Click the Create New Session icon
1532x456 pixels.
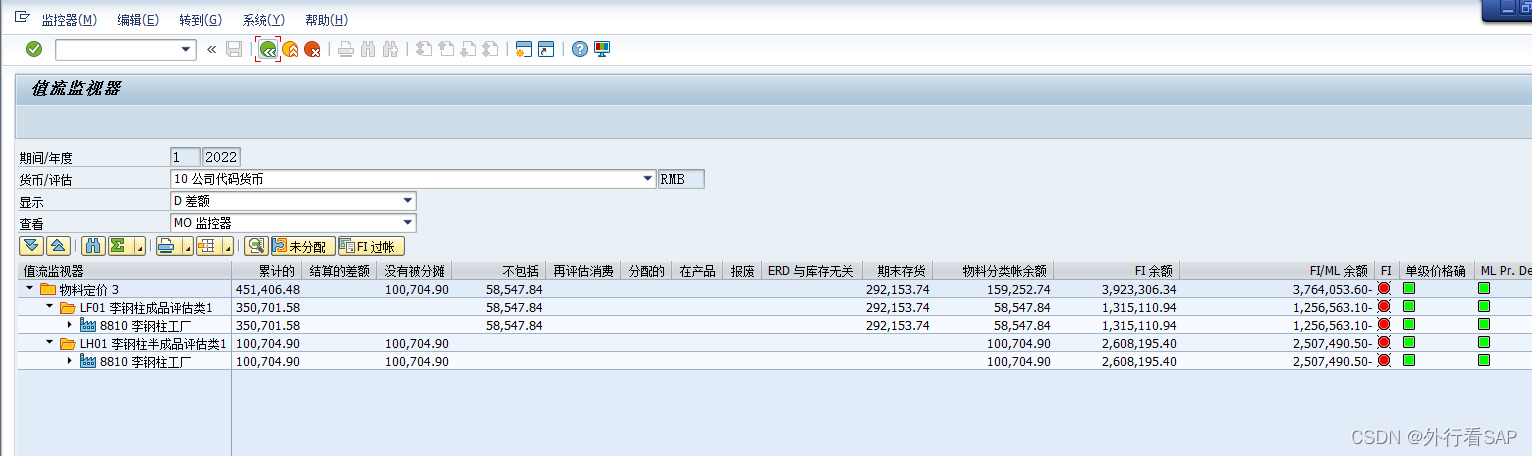tap(524, 49)
